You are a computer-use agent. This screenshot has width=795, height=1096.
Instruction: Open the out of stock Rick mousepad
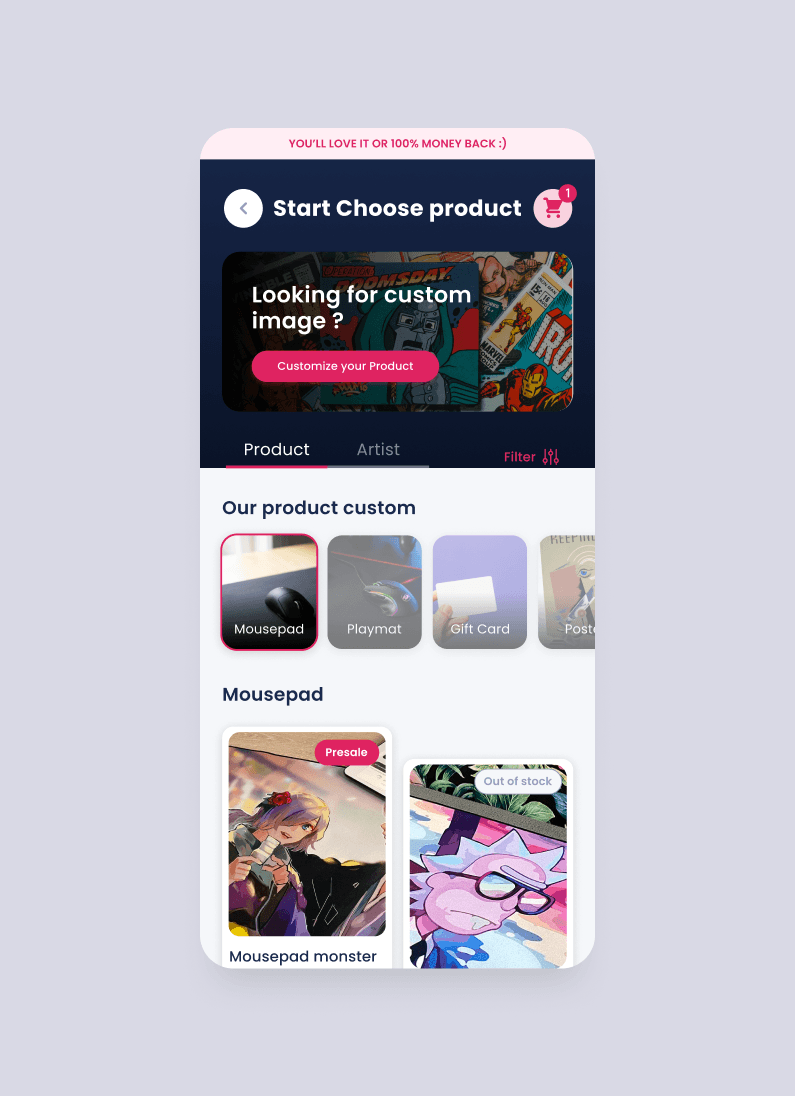(488, 866)
